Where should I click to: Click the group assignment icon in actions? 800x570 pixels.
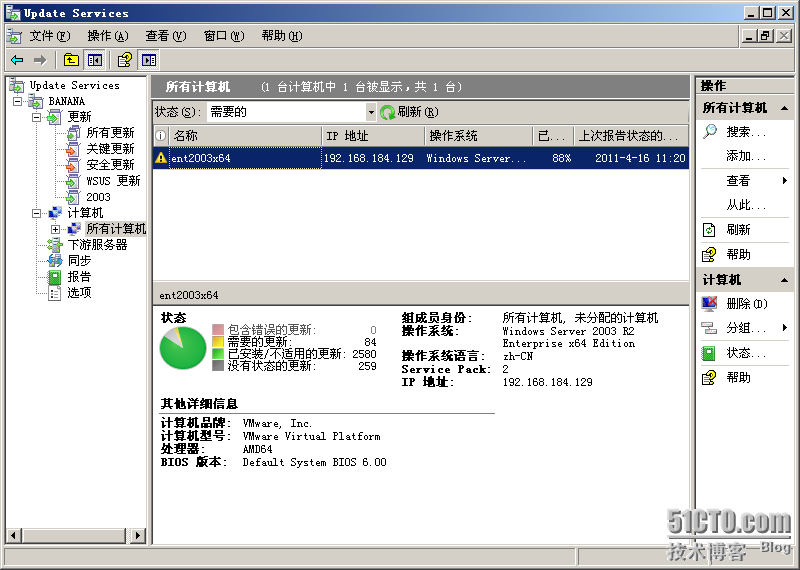click(x=709, y=328)
